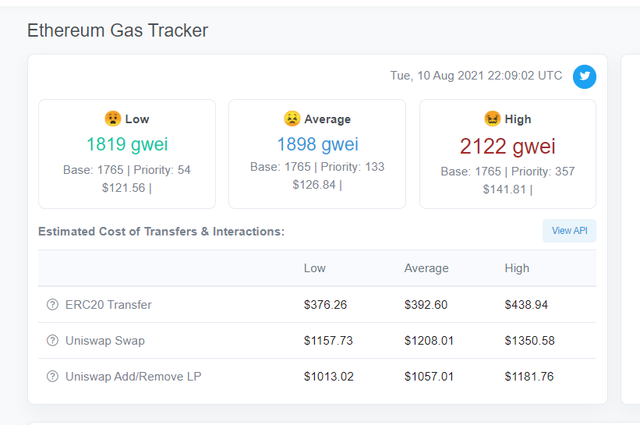Select the 2122 gwei high gas value

tap(507, 146)
